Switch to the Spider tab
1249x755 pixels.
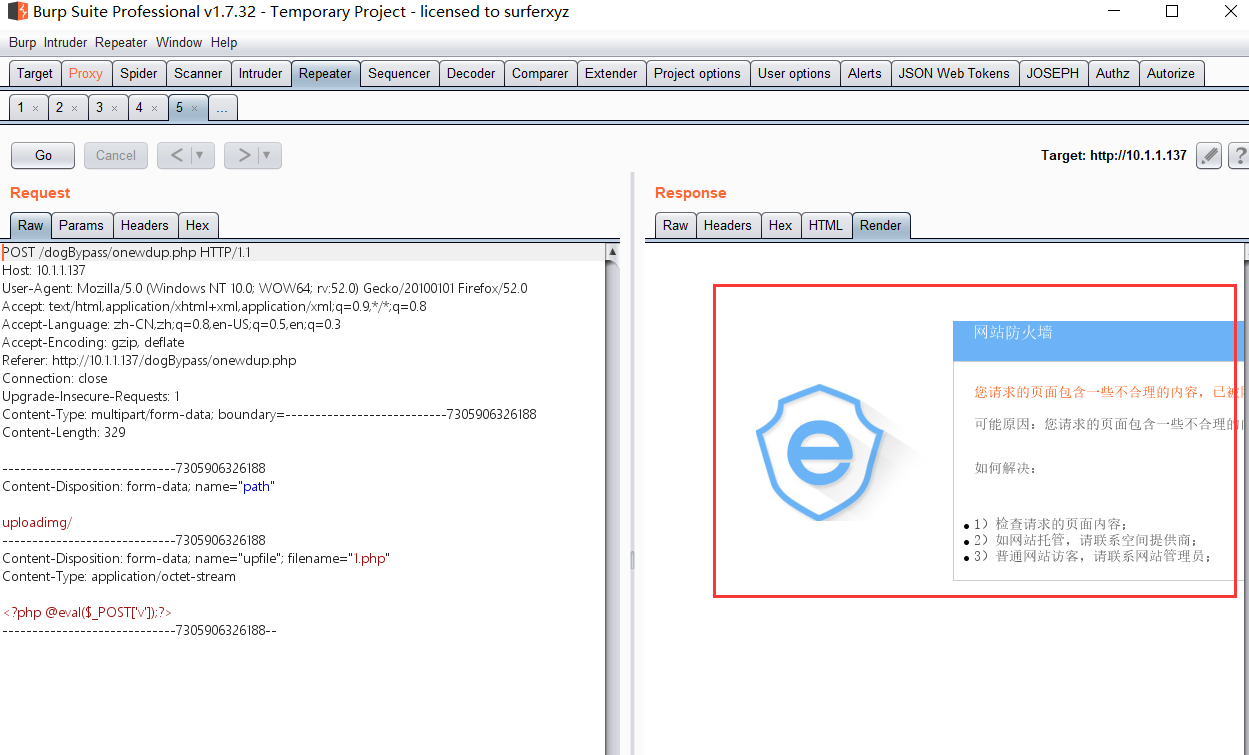tap(139, 73)
